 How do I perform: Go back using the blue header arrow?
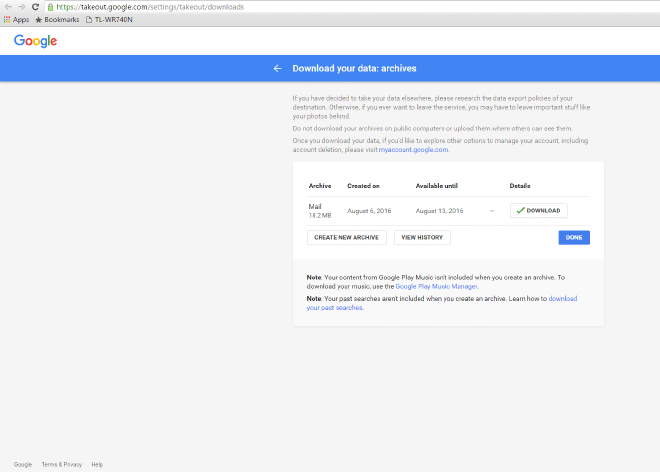tap(277, 68)
